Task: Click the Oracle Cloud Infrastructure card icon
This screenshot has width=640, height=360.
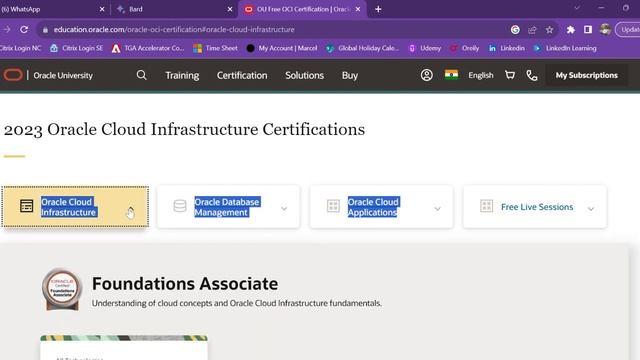Action: click(x=27, y=206)
